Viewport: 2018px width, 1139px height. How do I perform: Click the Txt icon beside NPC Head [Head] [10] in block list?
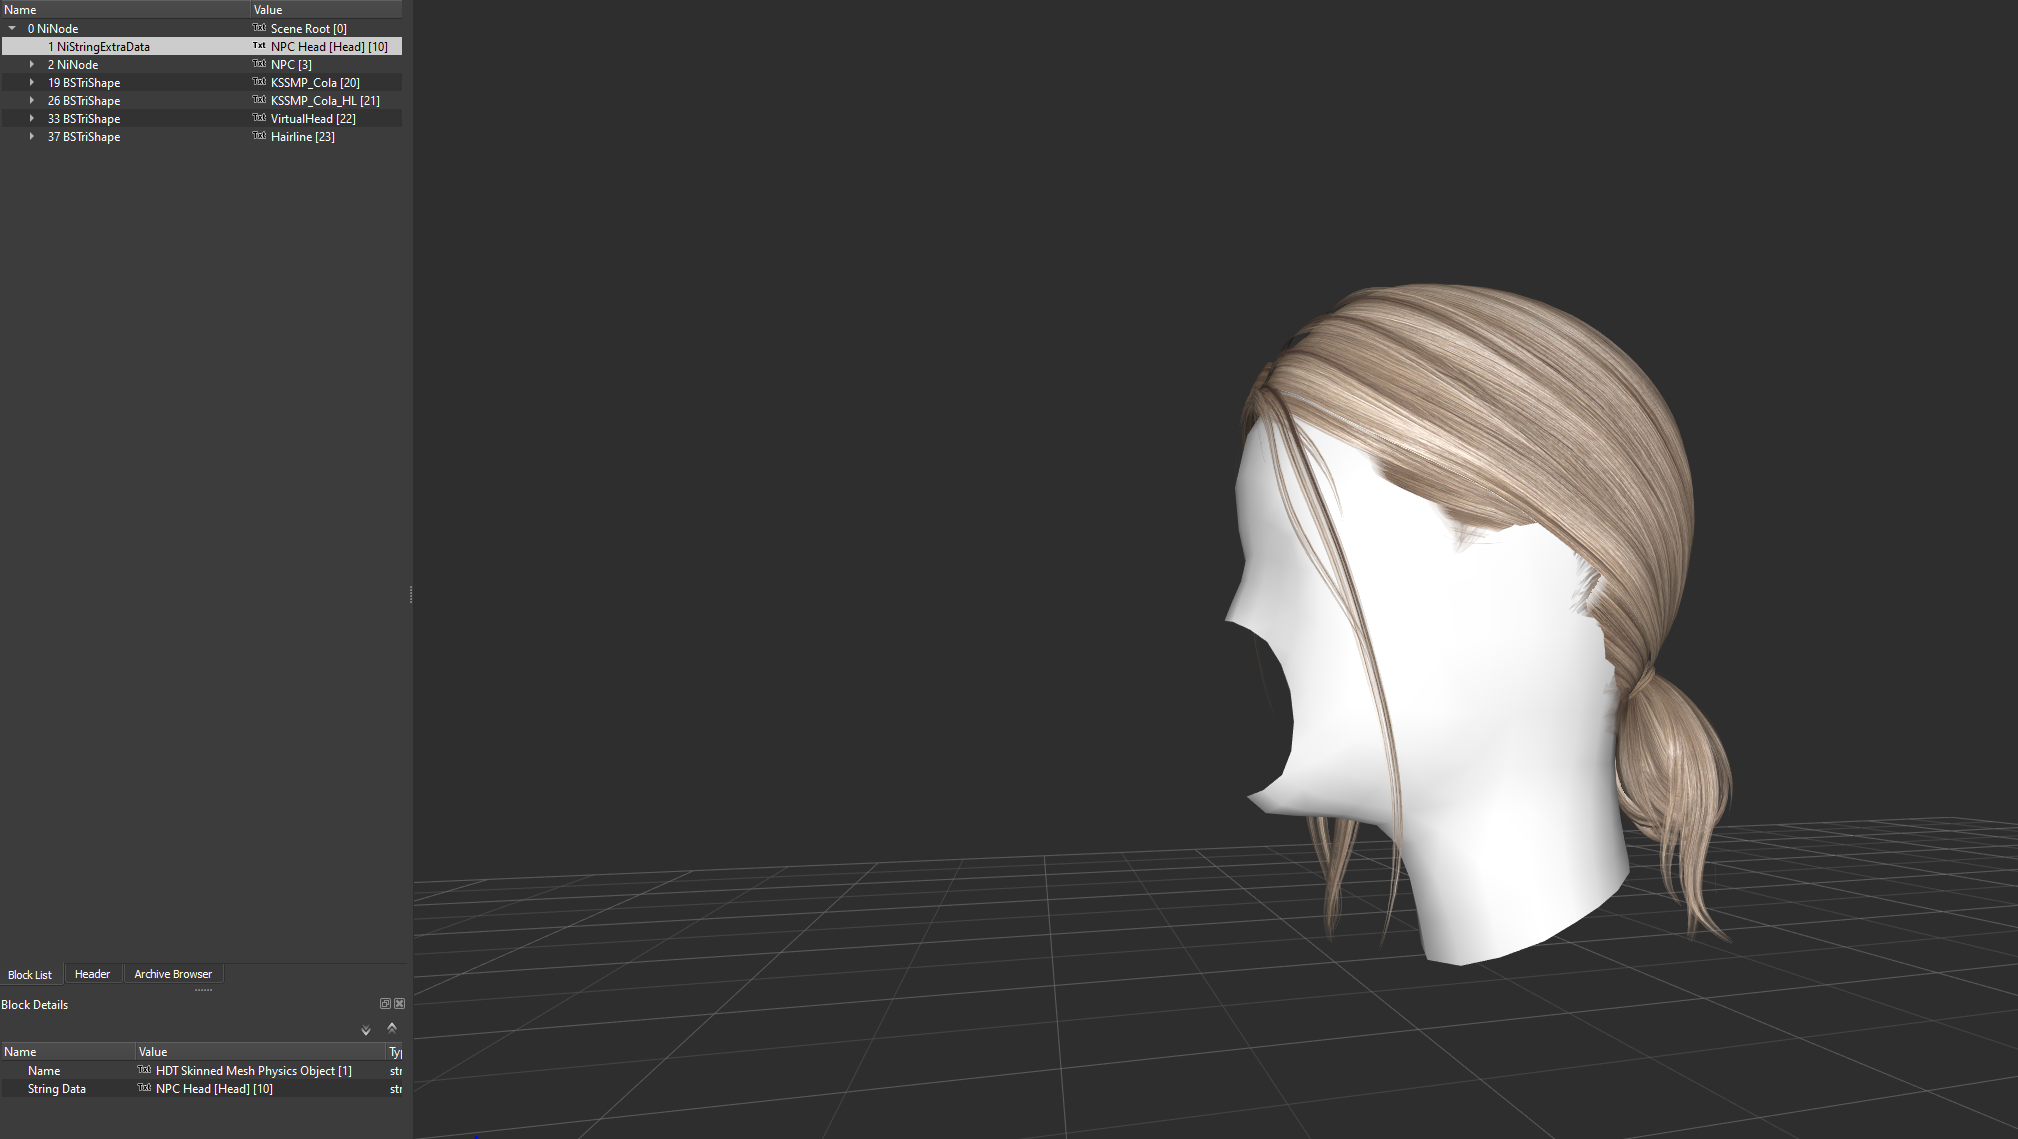click(259, 46)
